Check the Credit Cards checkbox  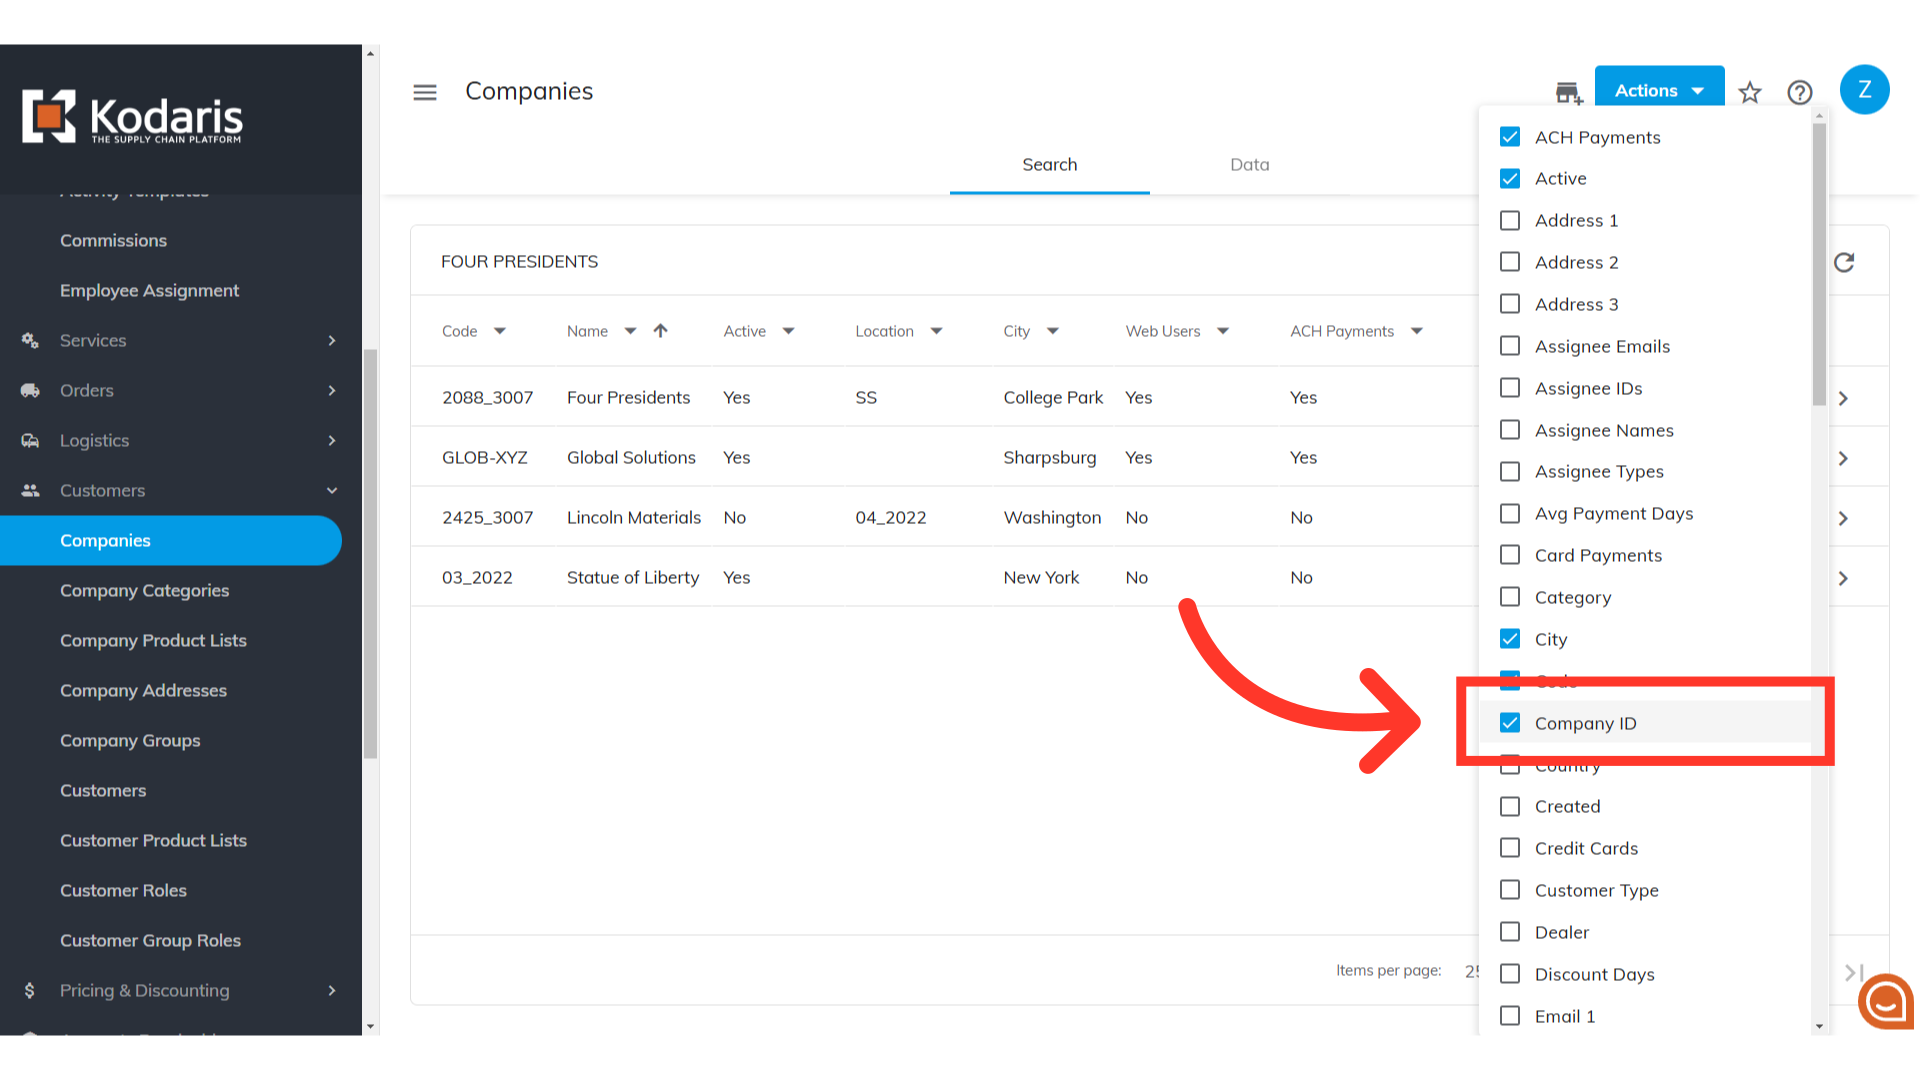(1510, 848)
